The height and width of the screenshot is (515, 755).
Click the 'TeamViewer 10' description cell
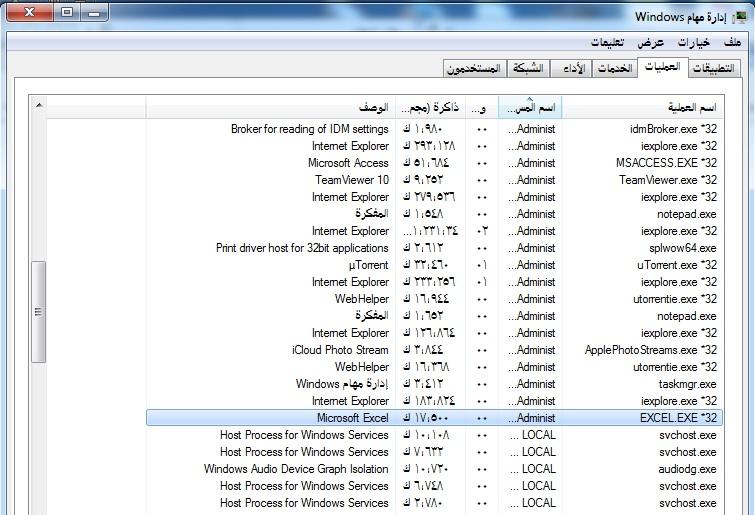352,180
